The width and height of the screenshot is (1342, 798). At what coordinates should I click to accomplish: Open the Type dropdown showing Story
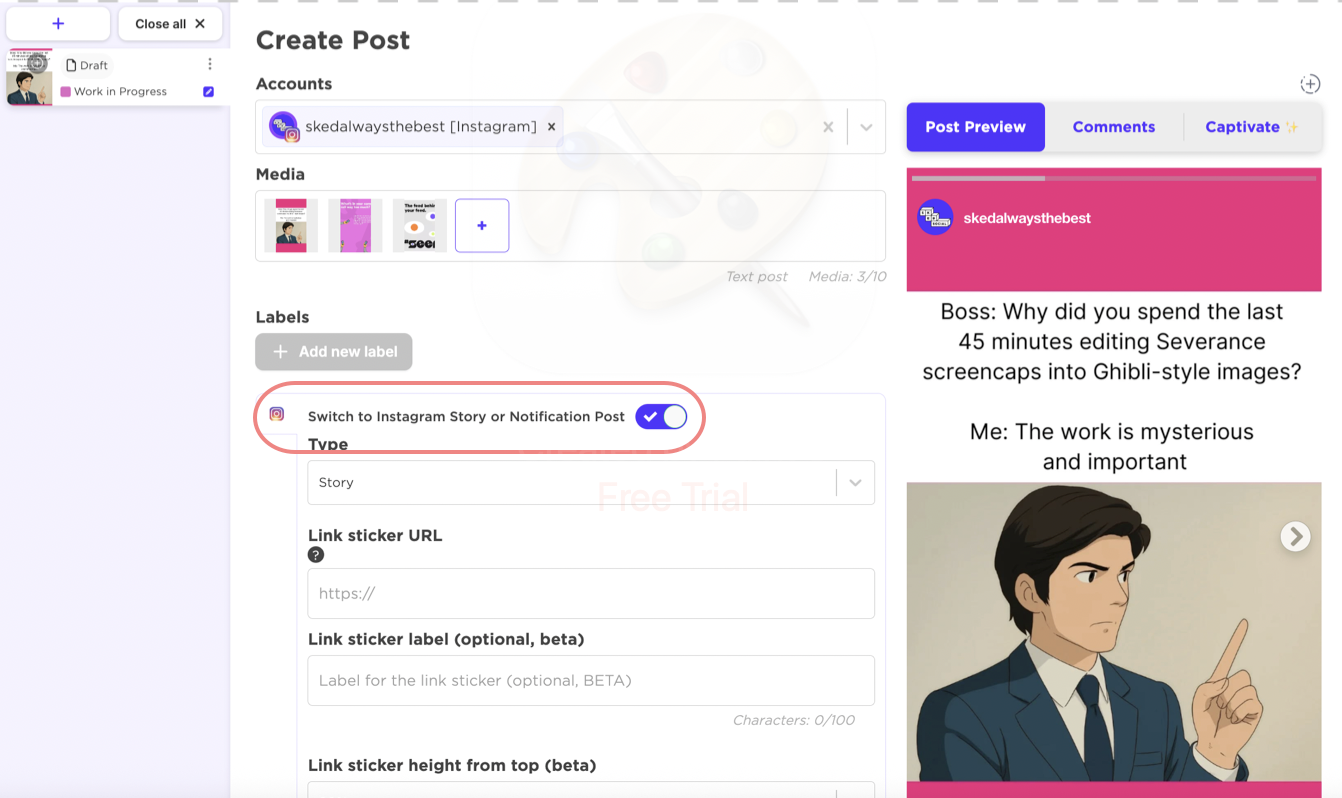(590, 482)
